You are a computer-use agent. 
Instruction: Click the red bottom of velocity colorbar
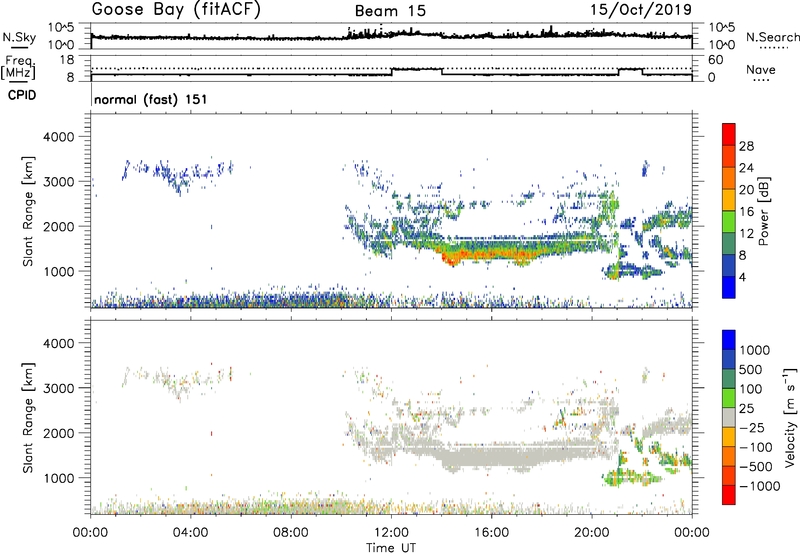(729, 495)
